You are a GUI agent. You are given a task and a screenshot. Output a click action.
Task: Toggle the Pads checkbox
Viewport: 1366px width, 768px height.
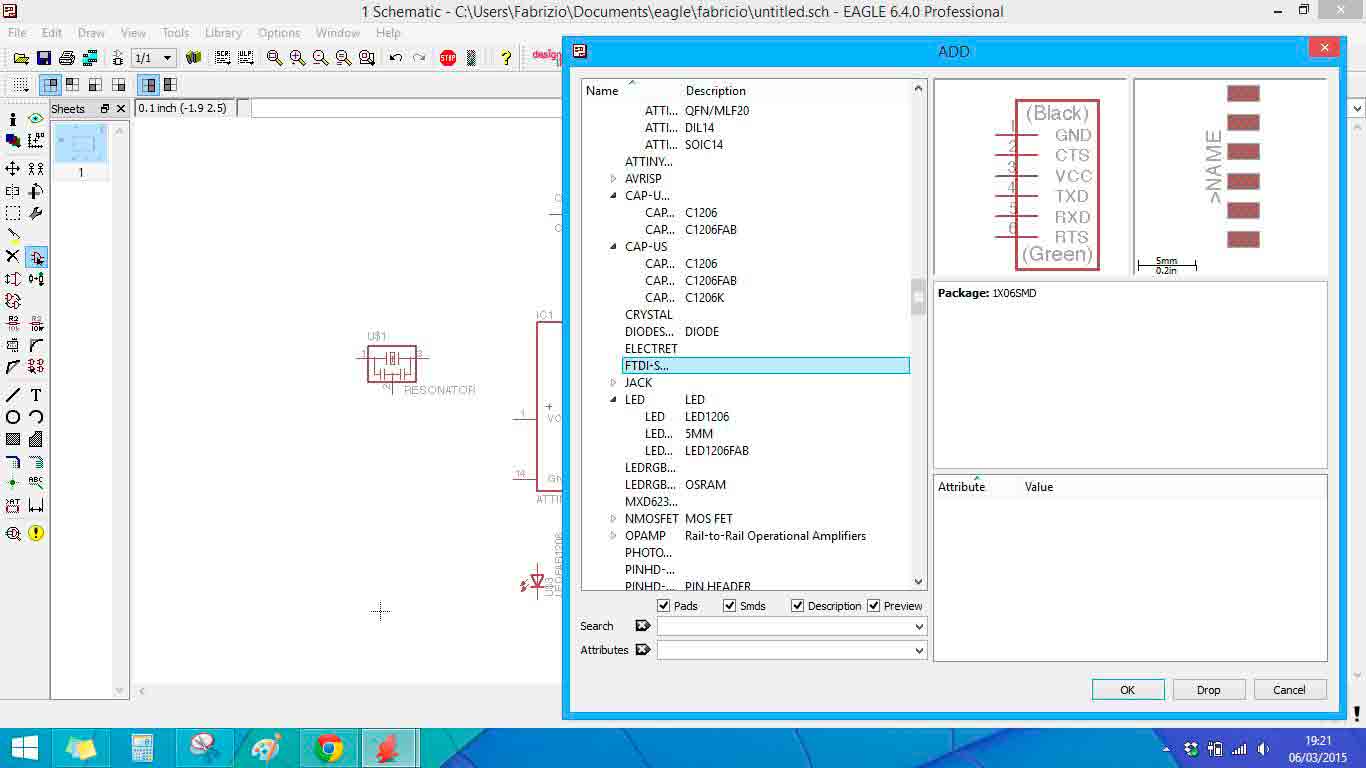(x=664, y=606)
